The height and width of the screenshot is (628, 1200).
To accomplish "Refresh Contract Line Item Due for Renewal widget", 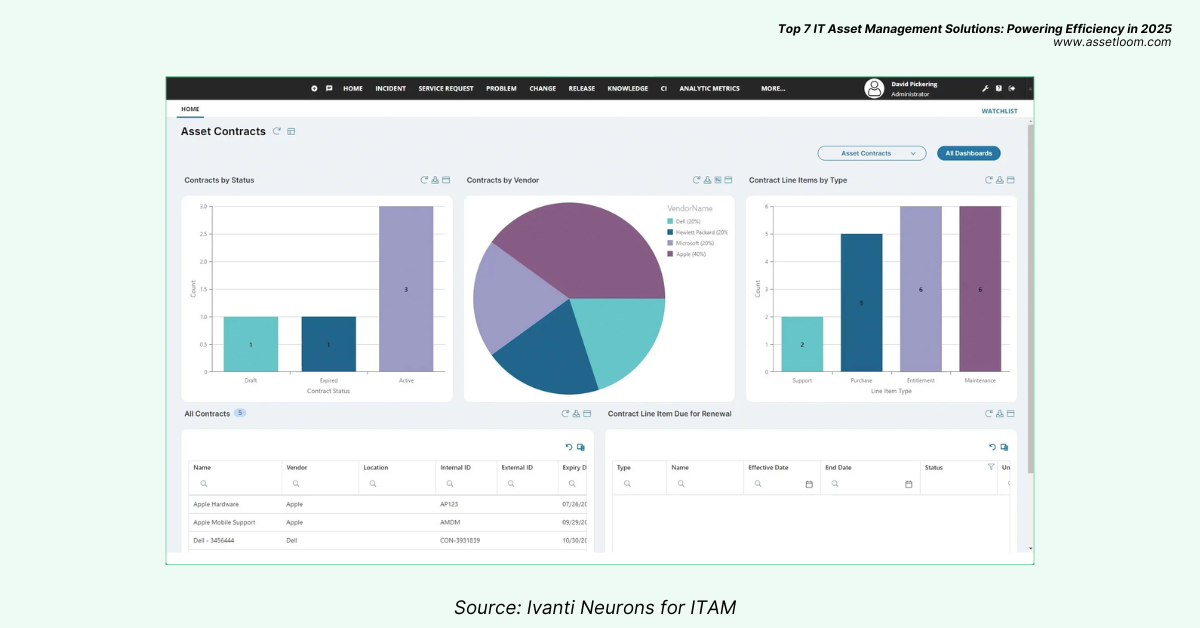I will (988, 413).
